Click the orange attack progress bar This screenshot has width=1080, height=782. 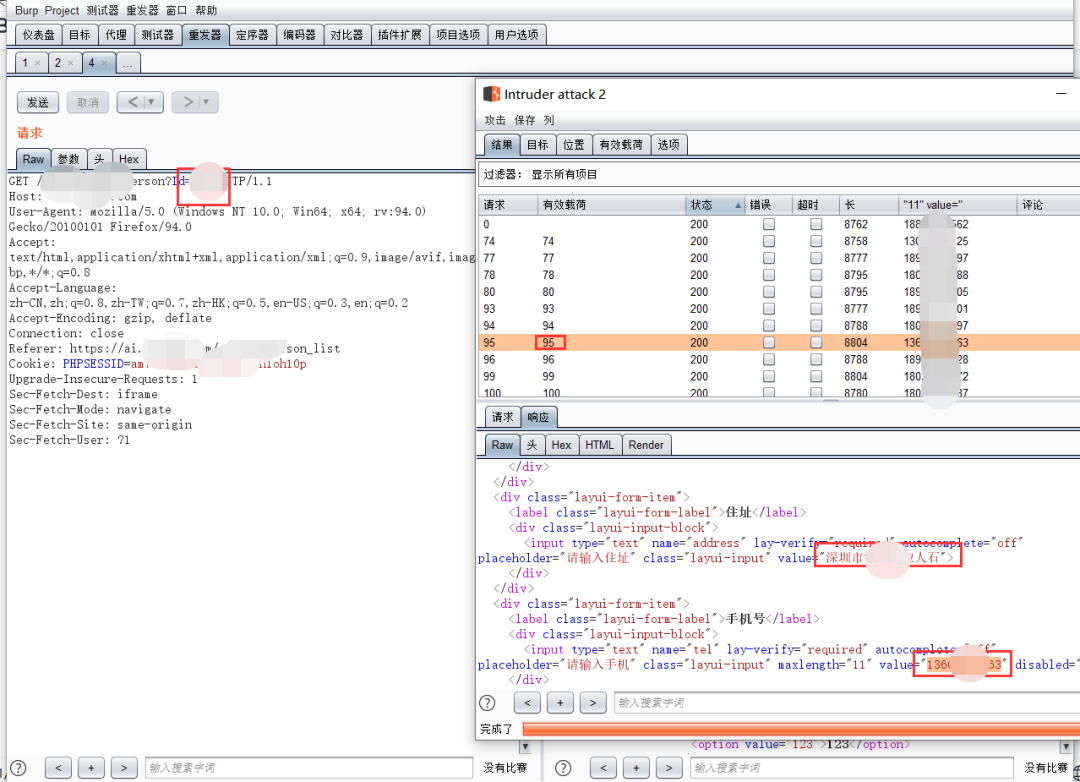coord(801,729)
